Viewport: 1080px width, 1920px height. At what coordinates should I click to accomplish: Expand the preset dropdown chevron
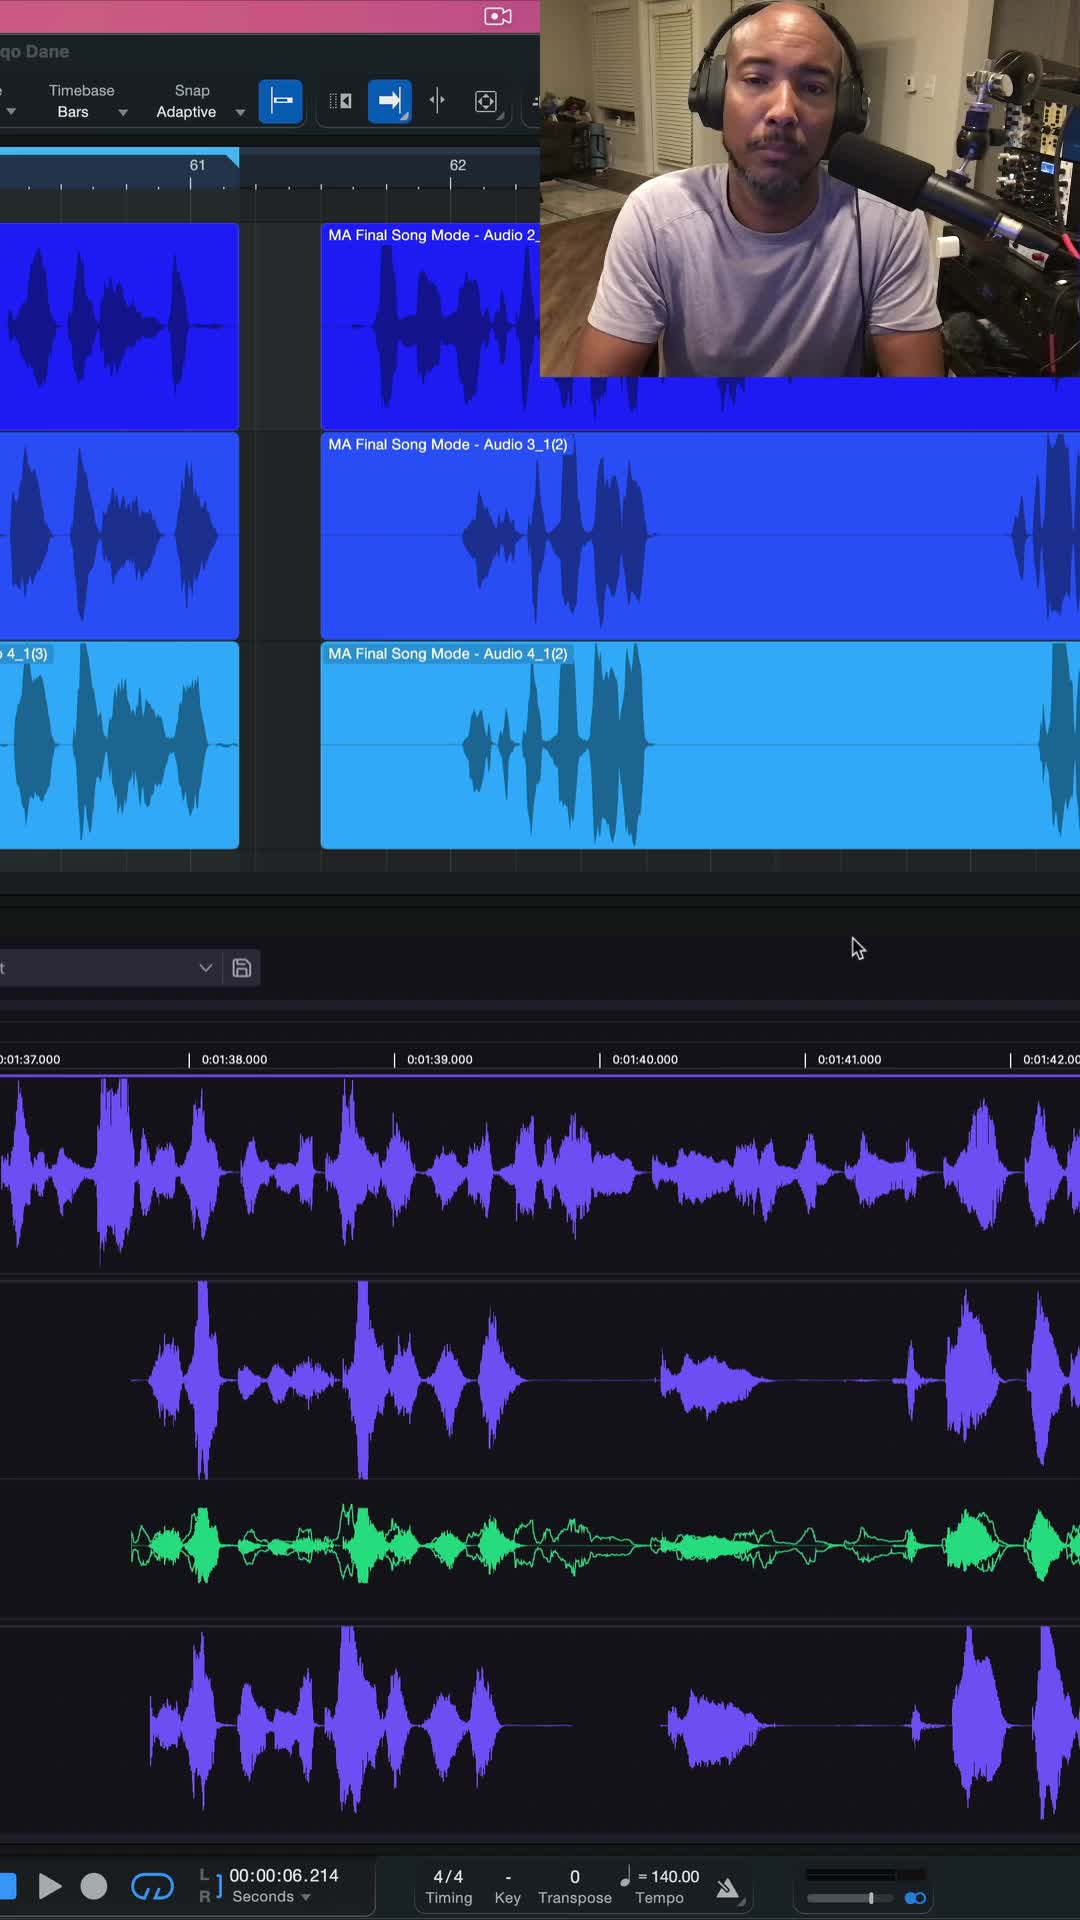click(205, 968)
